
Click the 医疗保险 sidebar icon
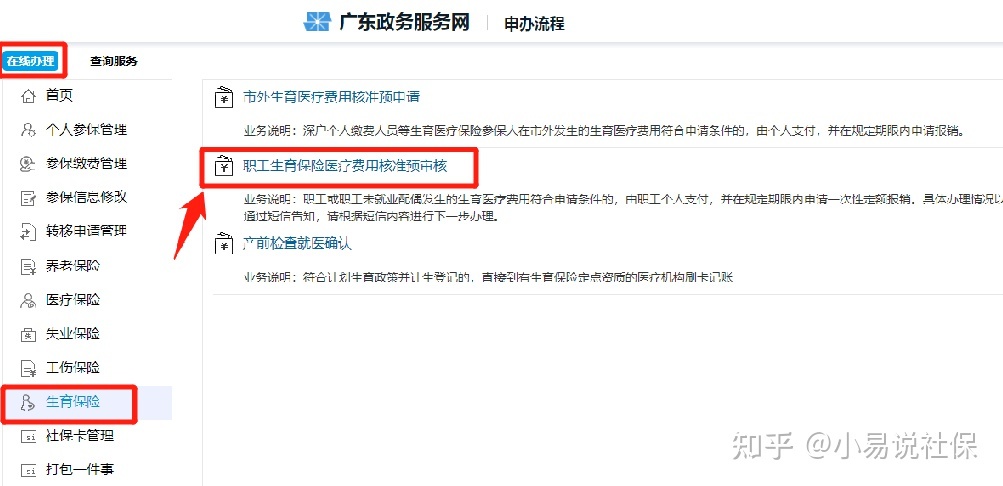point(28,300)
